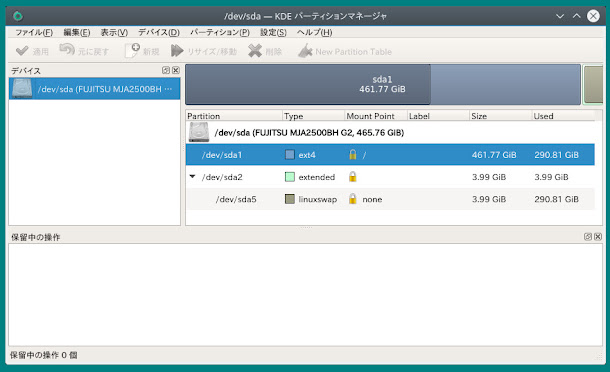
Task: Click the olive linuxswap color swatch
Action: pos(289,199)
